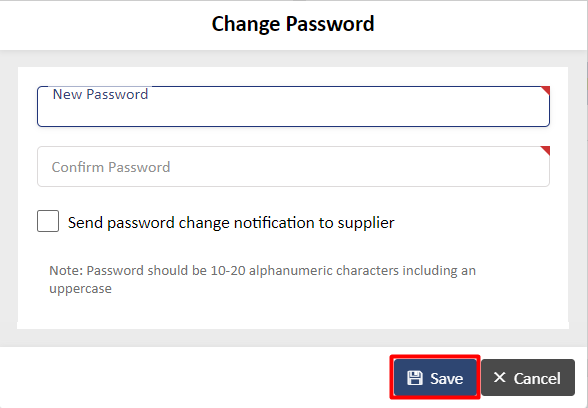The width and height of the screenshot is (588, 408).
Task: Cancel the password change dialog
Action: [x=528, y=377]
